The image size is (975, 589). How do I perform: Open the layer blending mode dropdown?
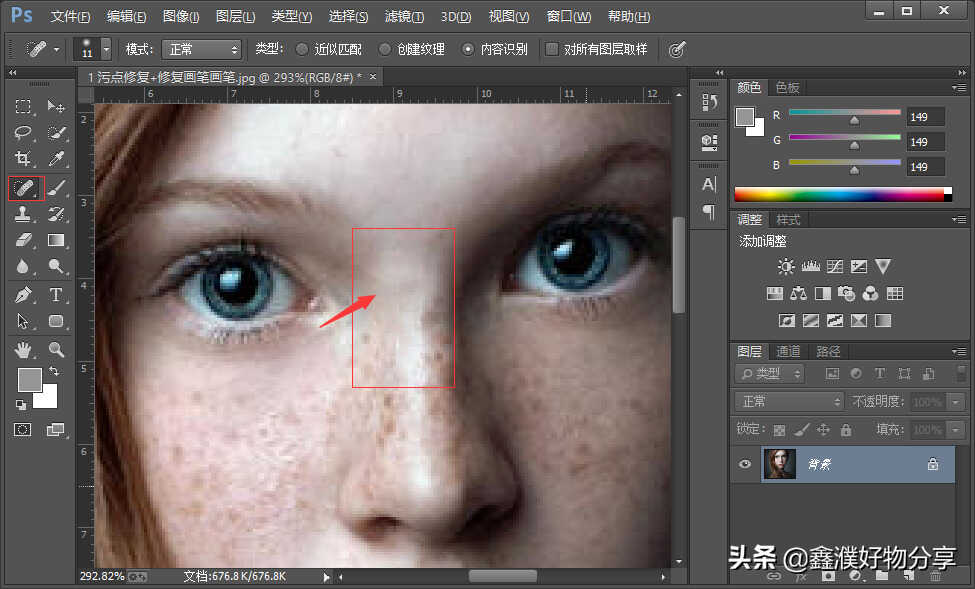(789, 402)
